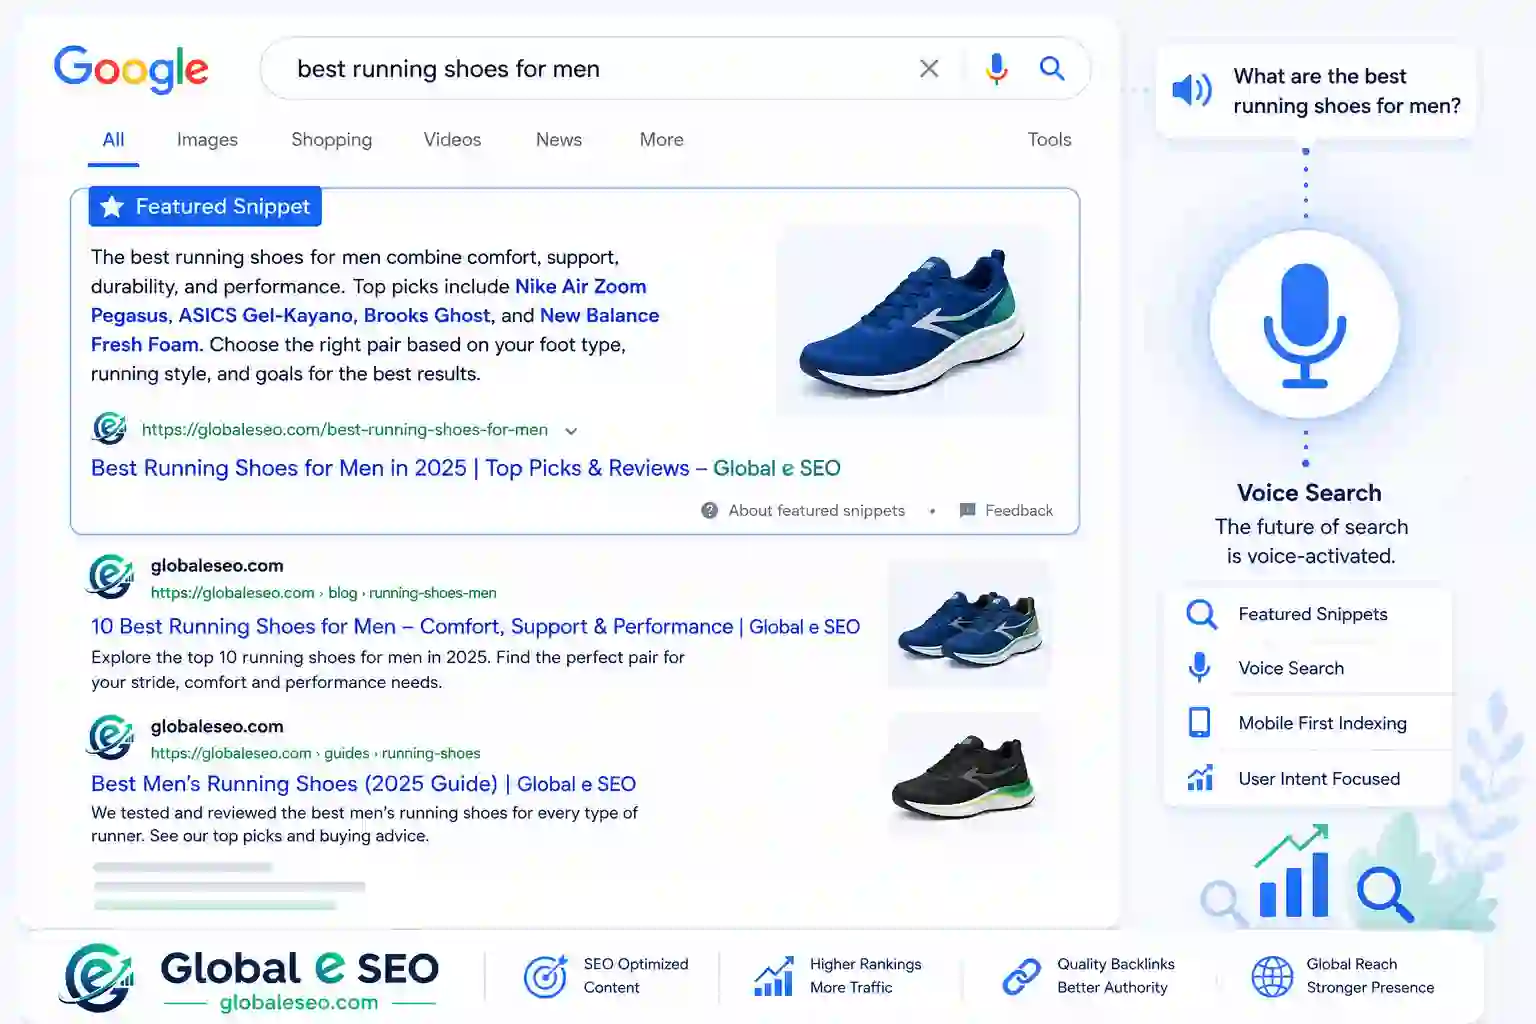Image resolution: width=1536 pixels, height=1024 pixels.
Task: Click globaleseo.com text in the footer
Action: point(299,1002)
